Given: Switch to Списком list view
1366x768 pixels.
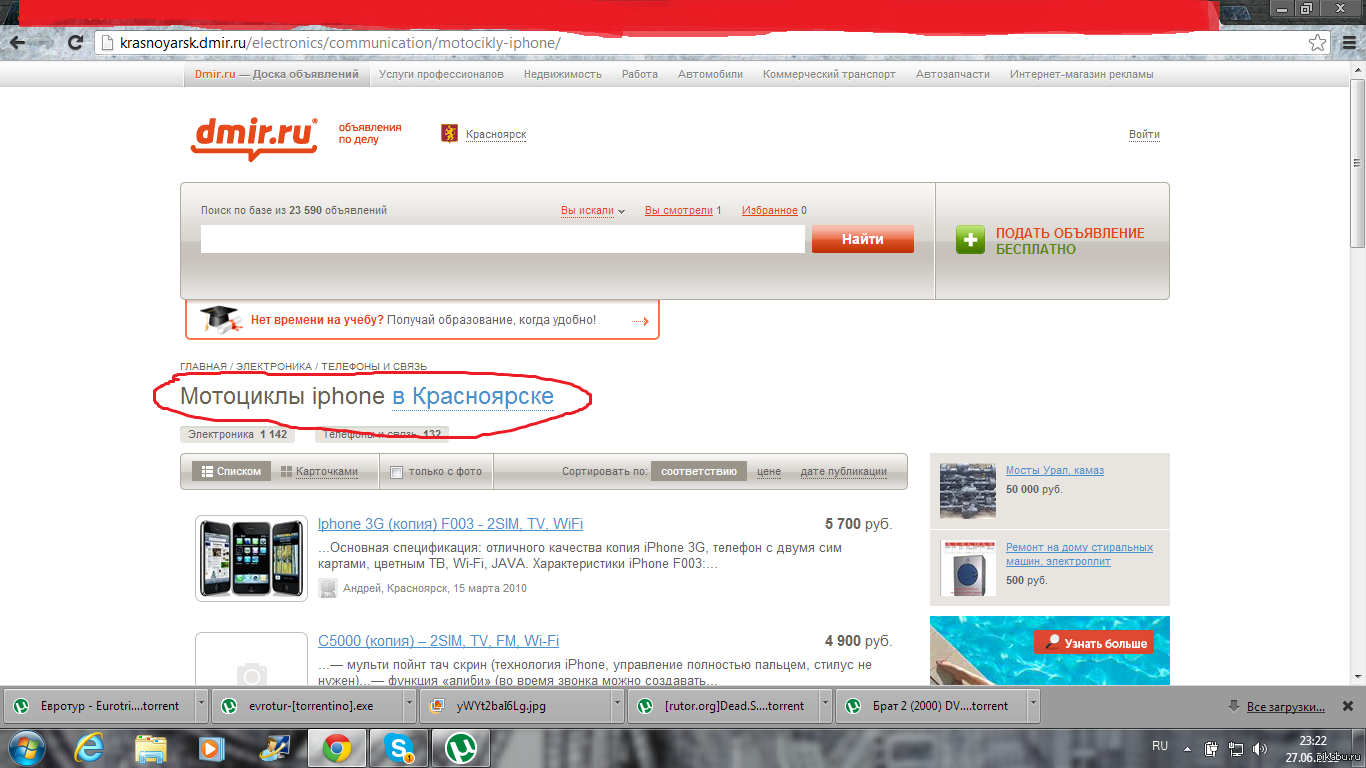Looking at the screenshot, I should (231, 471).
